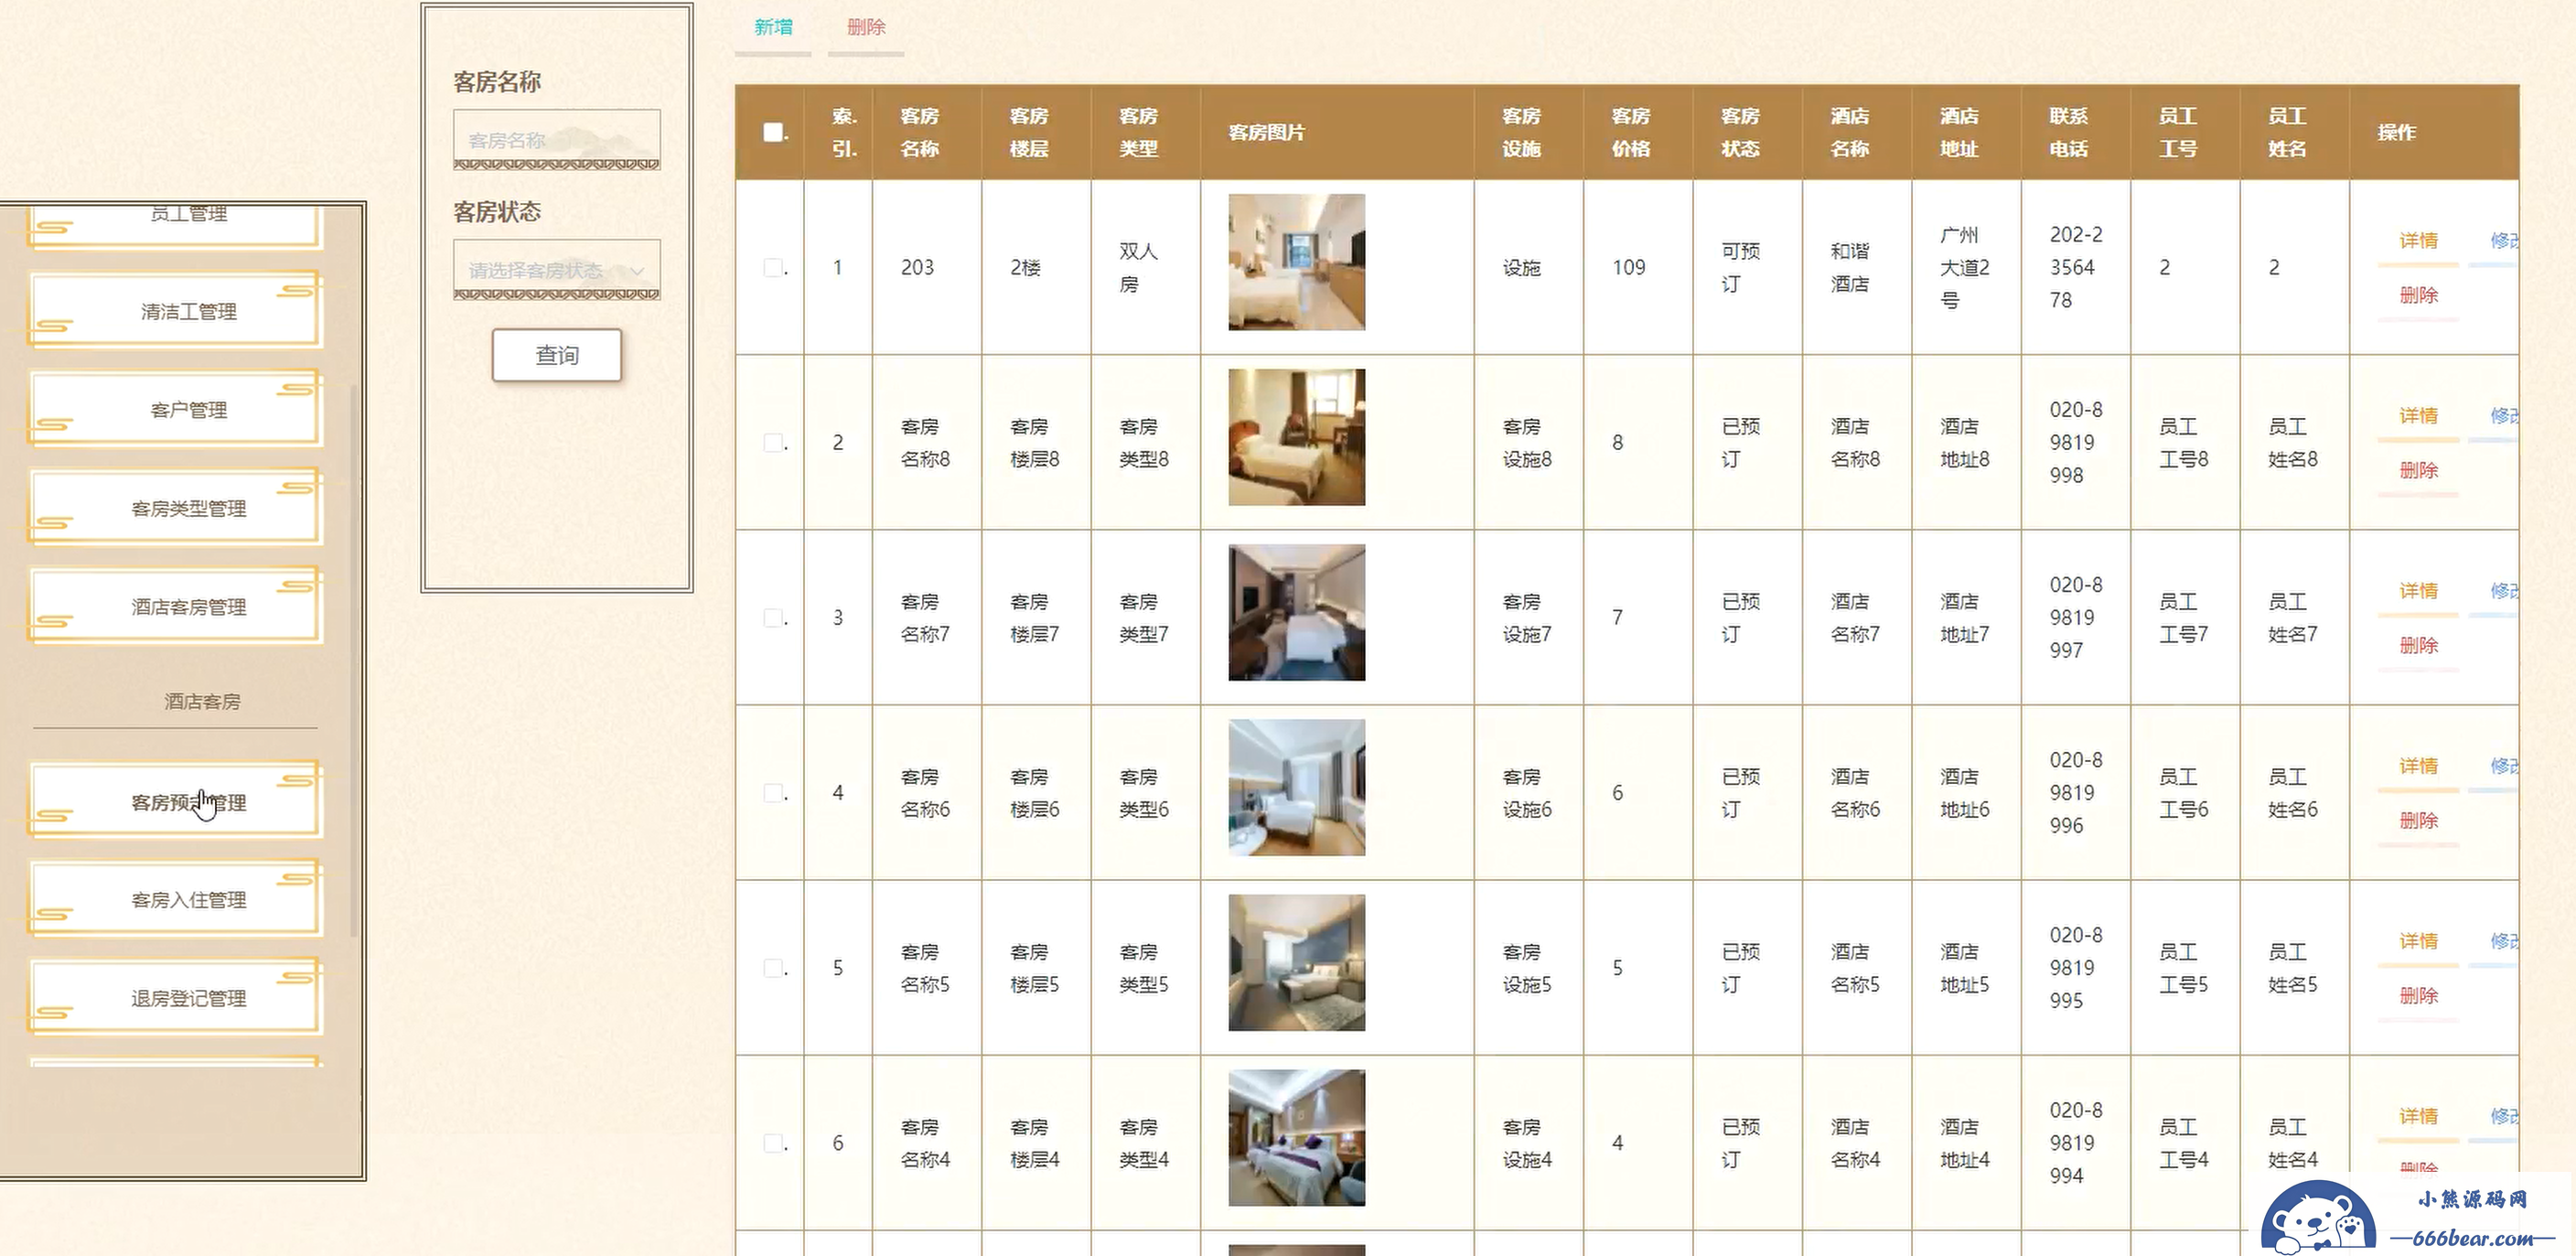The width and height of the screenshot is (2576, 1256).
Task: Open the room photo thumbnail for 客房名称8
Action: point(1296,437)
